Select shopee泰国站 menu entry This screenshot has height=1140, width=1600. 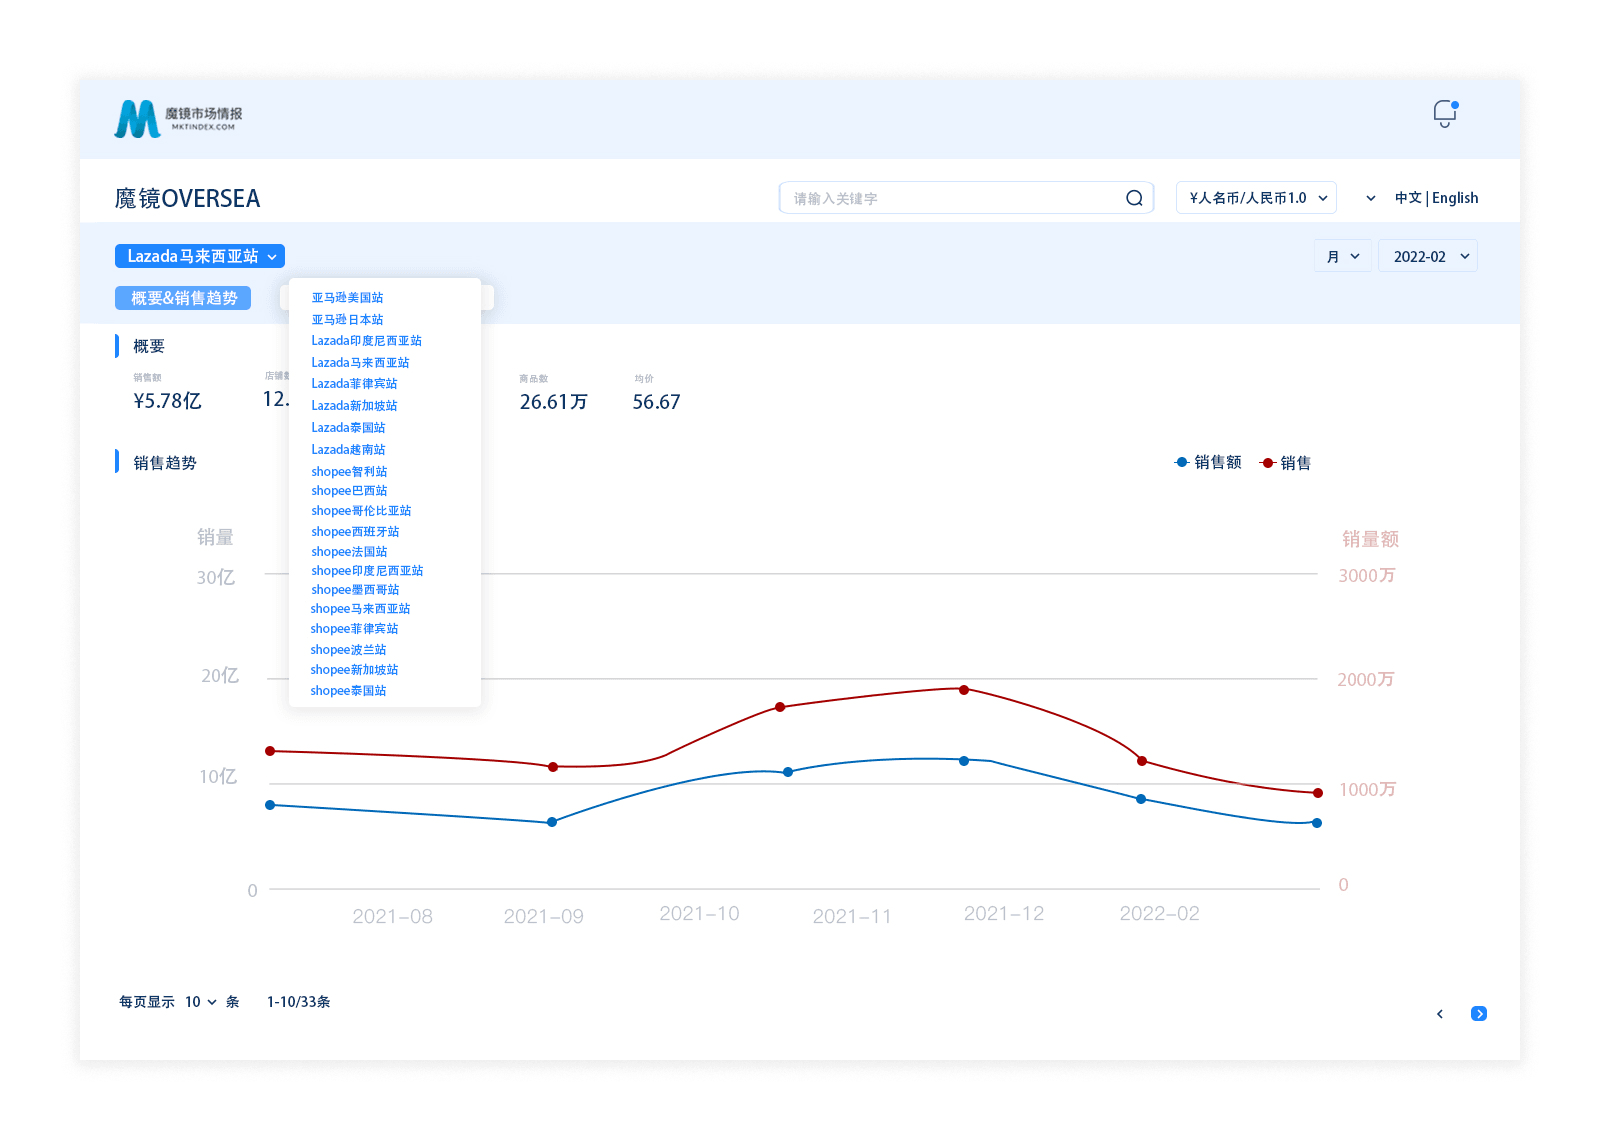click(348, 691)
